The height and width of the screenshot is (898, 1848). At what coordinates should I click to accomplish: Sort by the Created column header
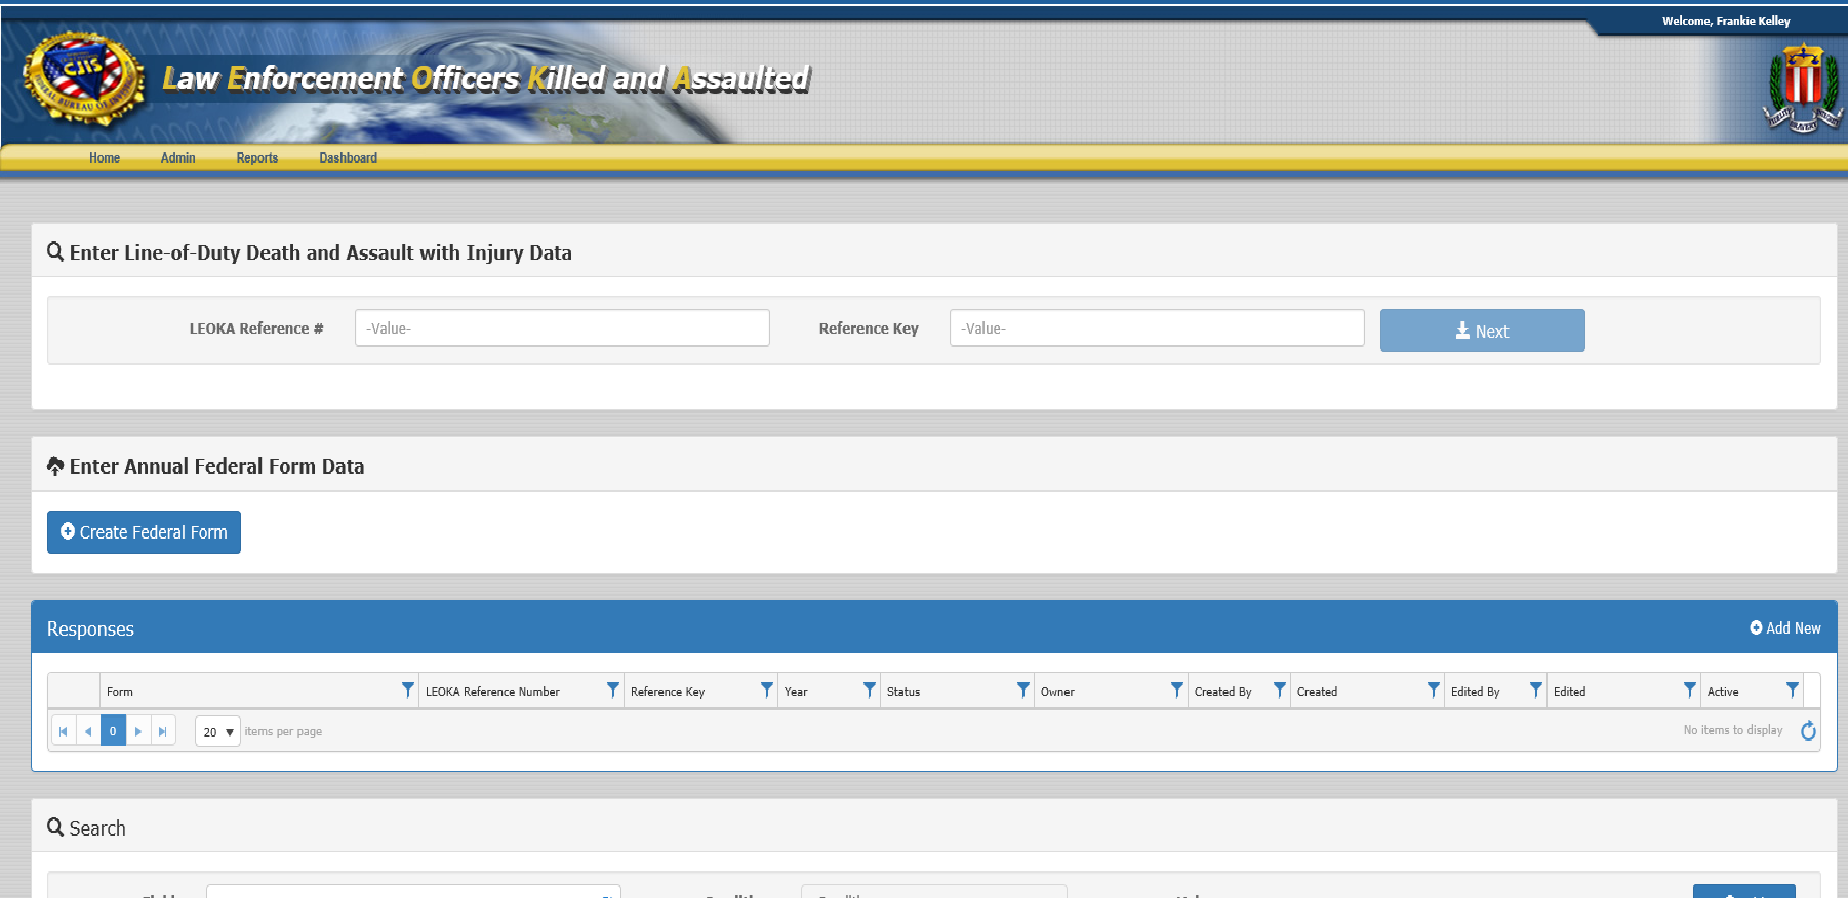point(1317,692)
